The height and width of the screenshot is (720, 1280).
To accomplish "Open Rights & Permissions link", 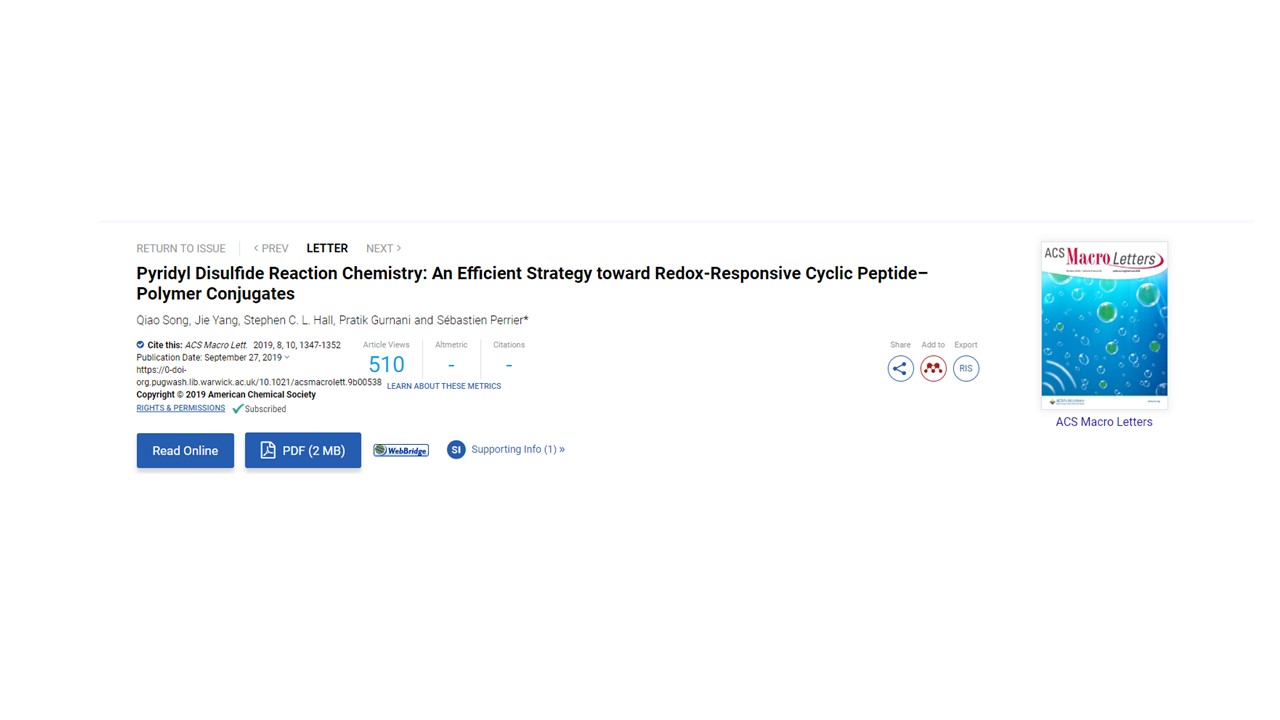I will (x=181, y=408).
